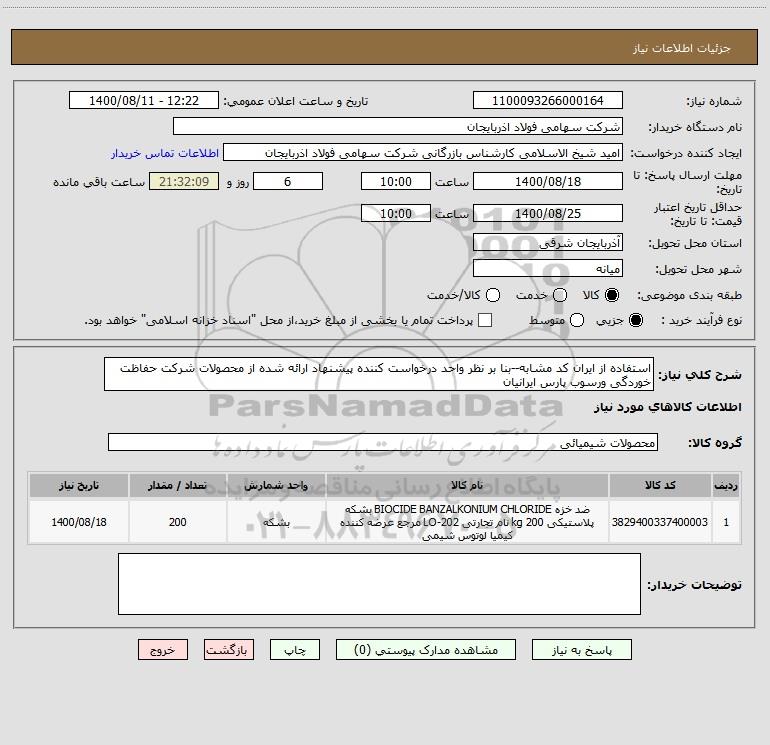The width and height of the screenshot is (770, 745).
Task: Open مشاهده مدارک پیوستی (0) button
Action: point(426,650)
